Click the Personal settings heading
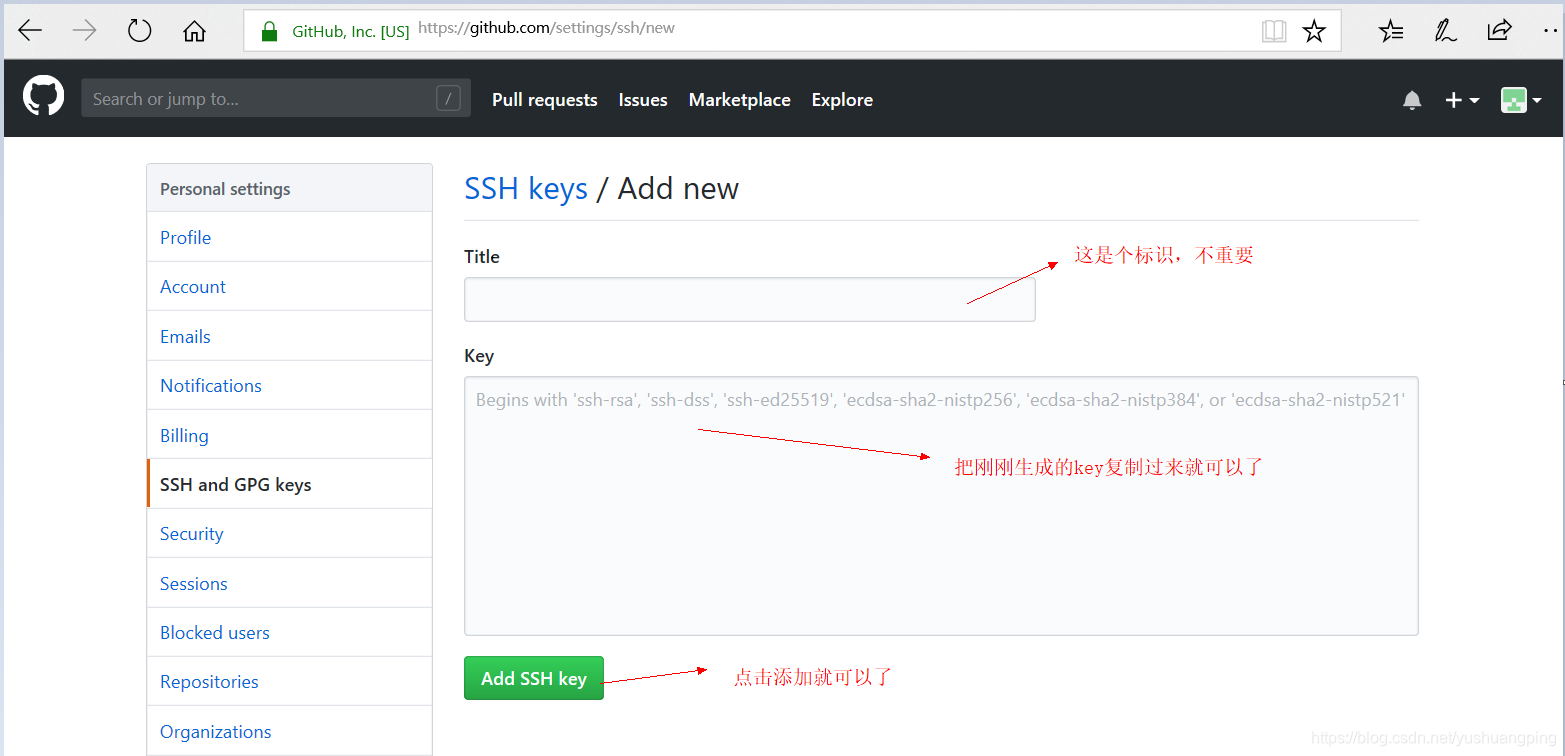 [225, 189]
